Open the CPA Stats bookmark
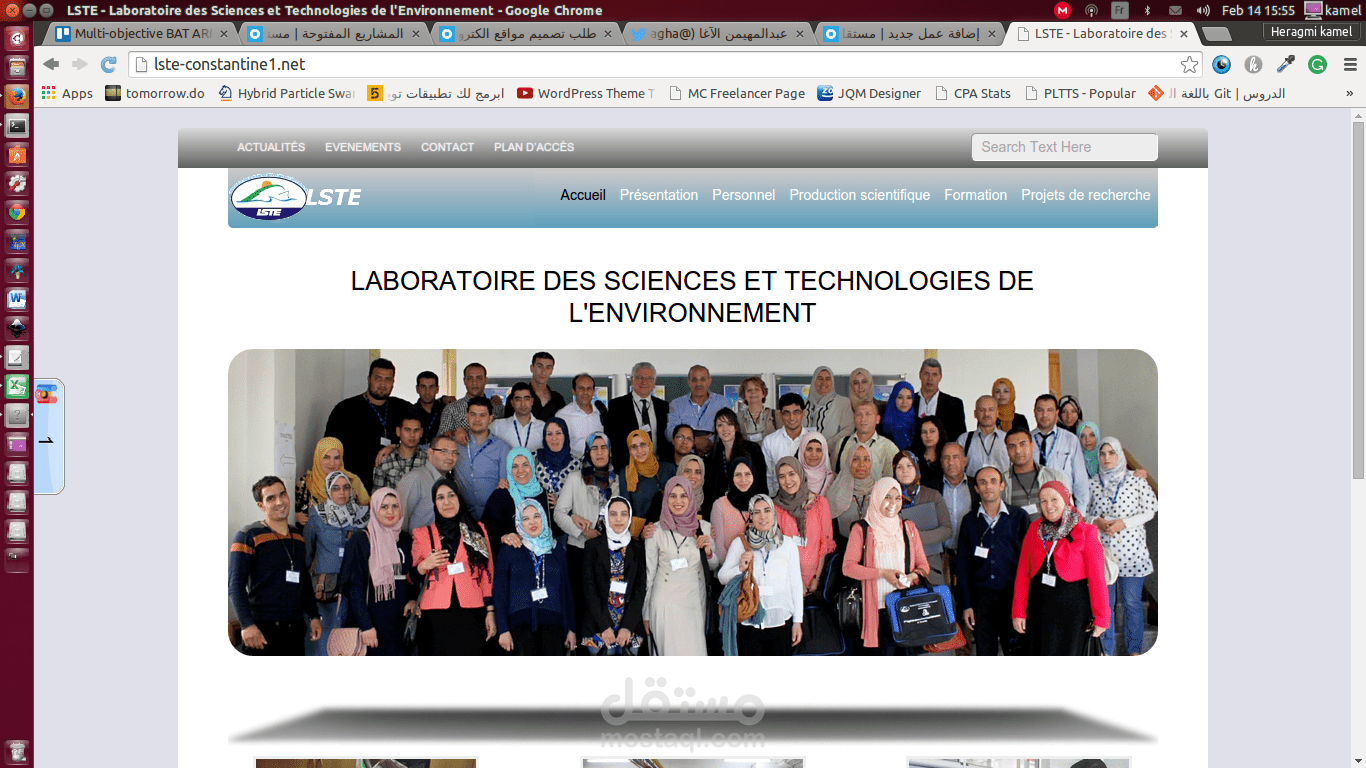Viewport: 1366px width, 768px height. [x=973, y=94]
